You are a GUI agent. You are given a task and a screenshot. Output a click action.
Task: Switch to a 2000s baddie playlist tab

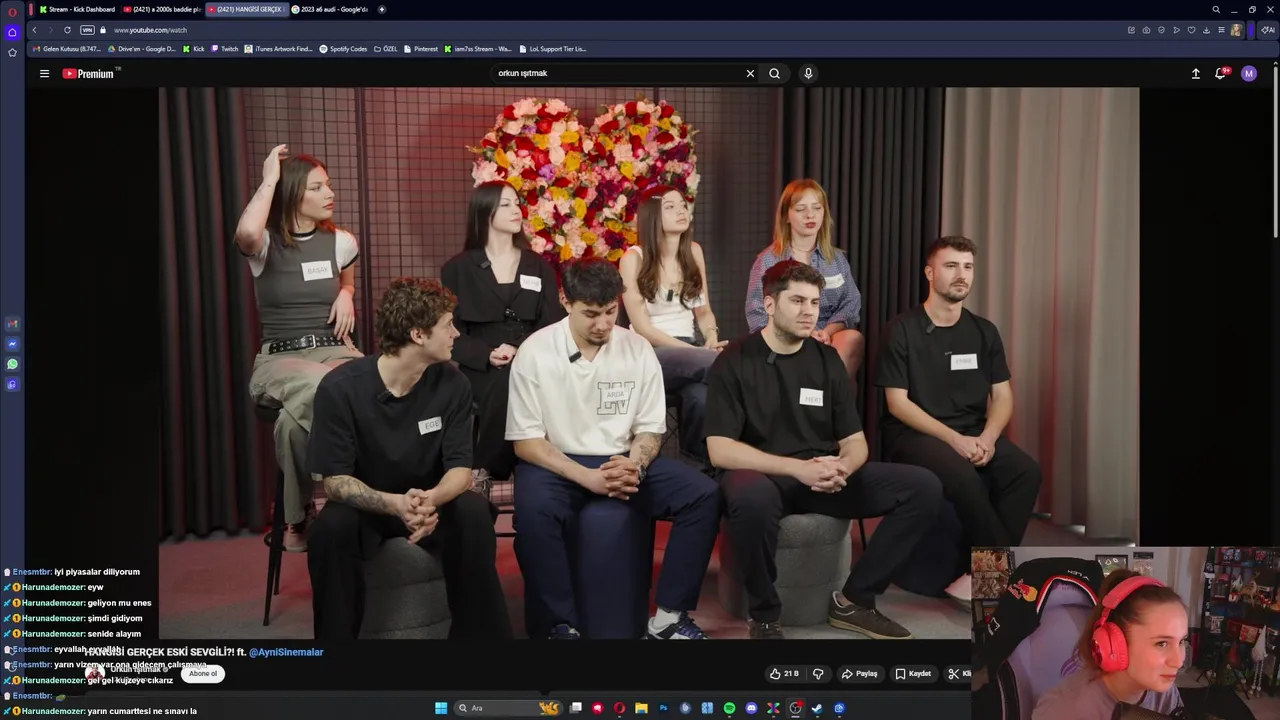(x=161, y=9)
